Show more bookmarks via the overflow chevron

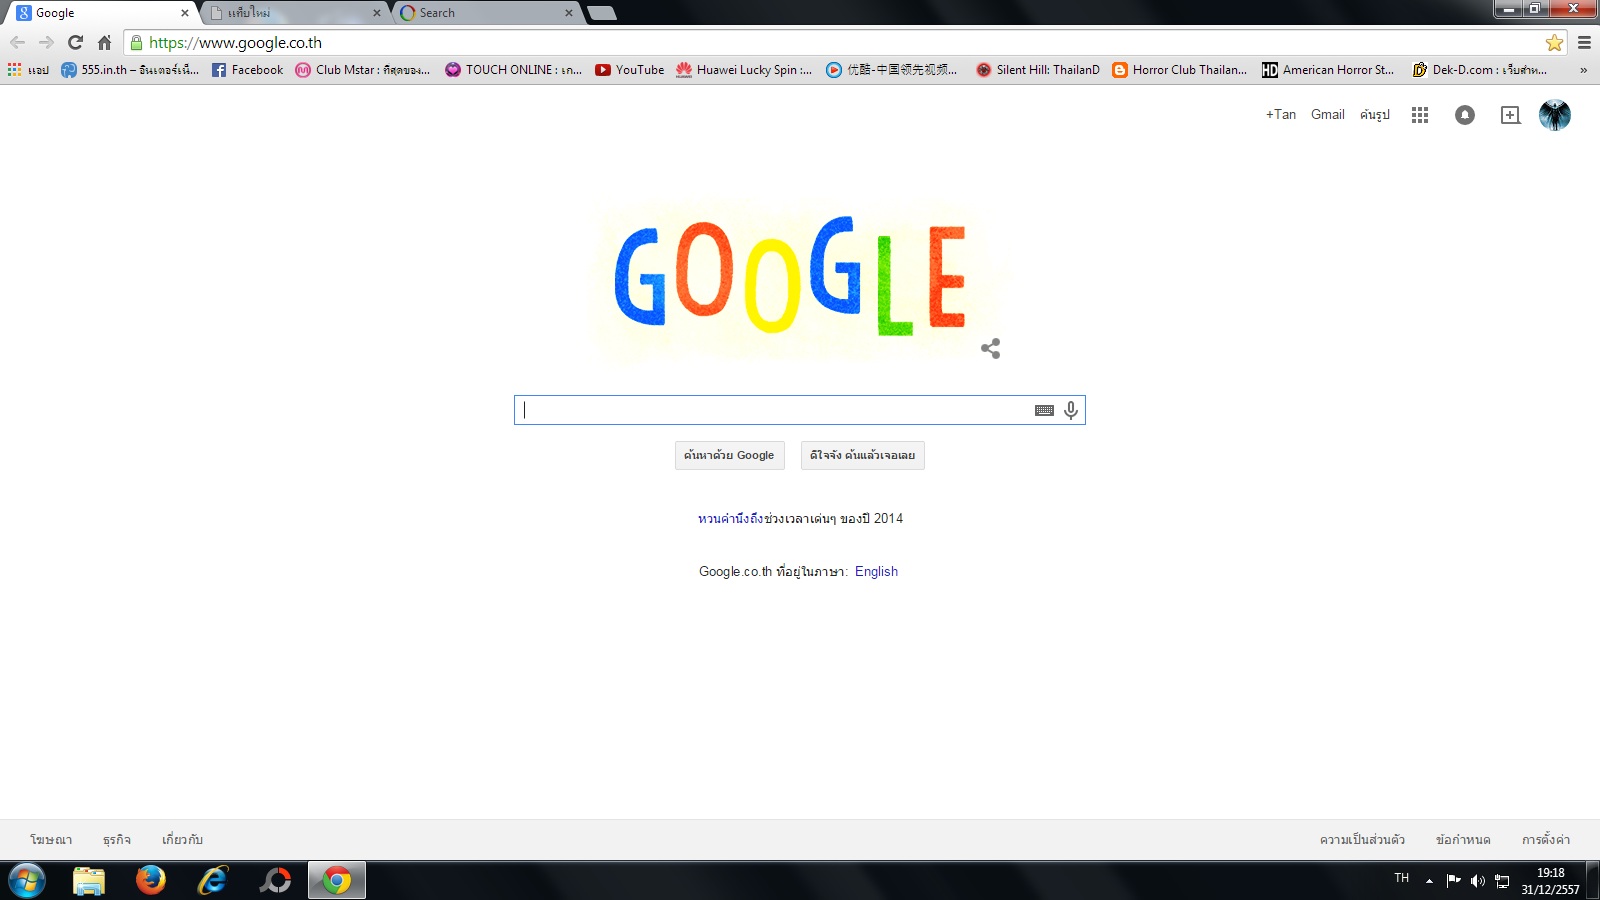pyautogui.click(x=1583, y=70)
